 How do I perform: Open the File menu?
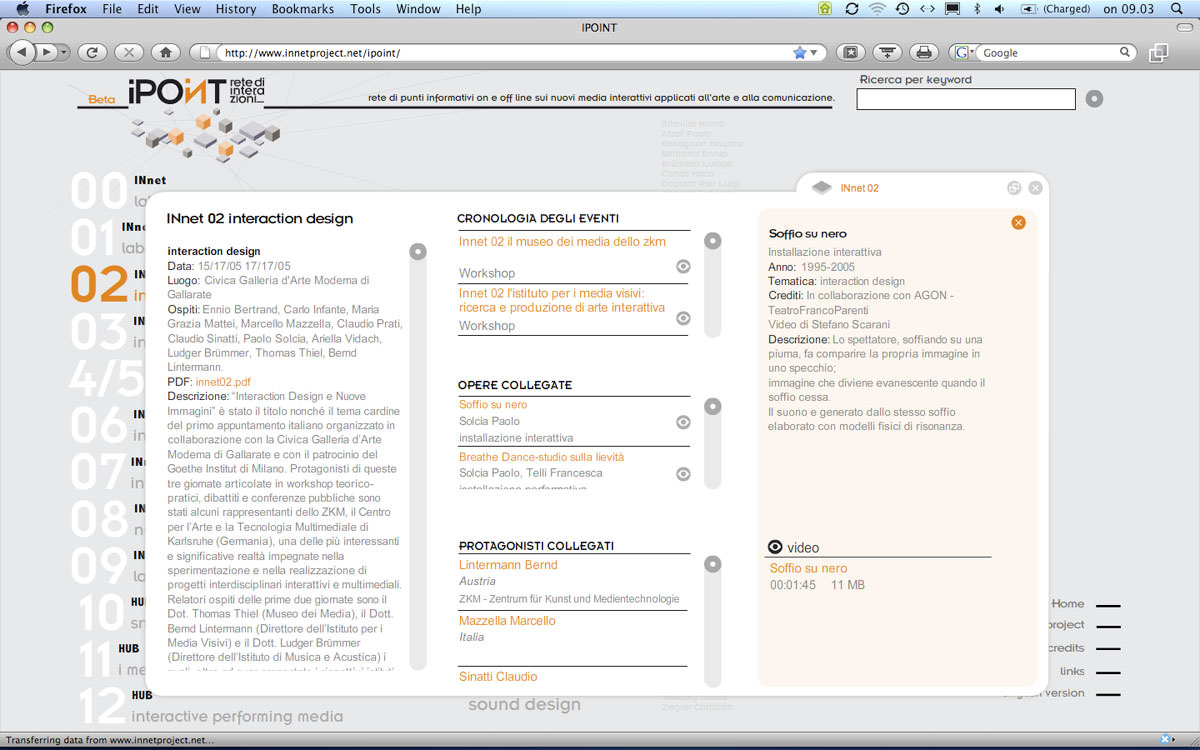point(112,9)
